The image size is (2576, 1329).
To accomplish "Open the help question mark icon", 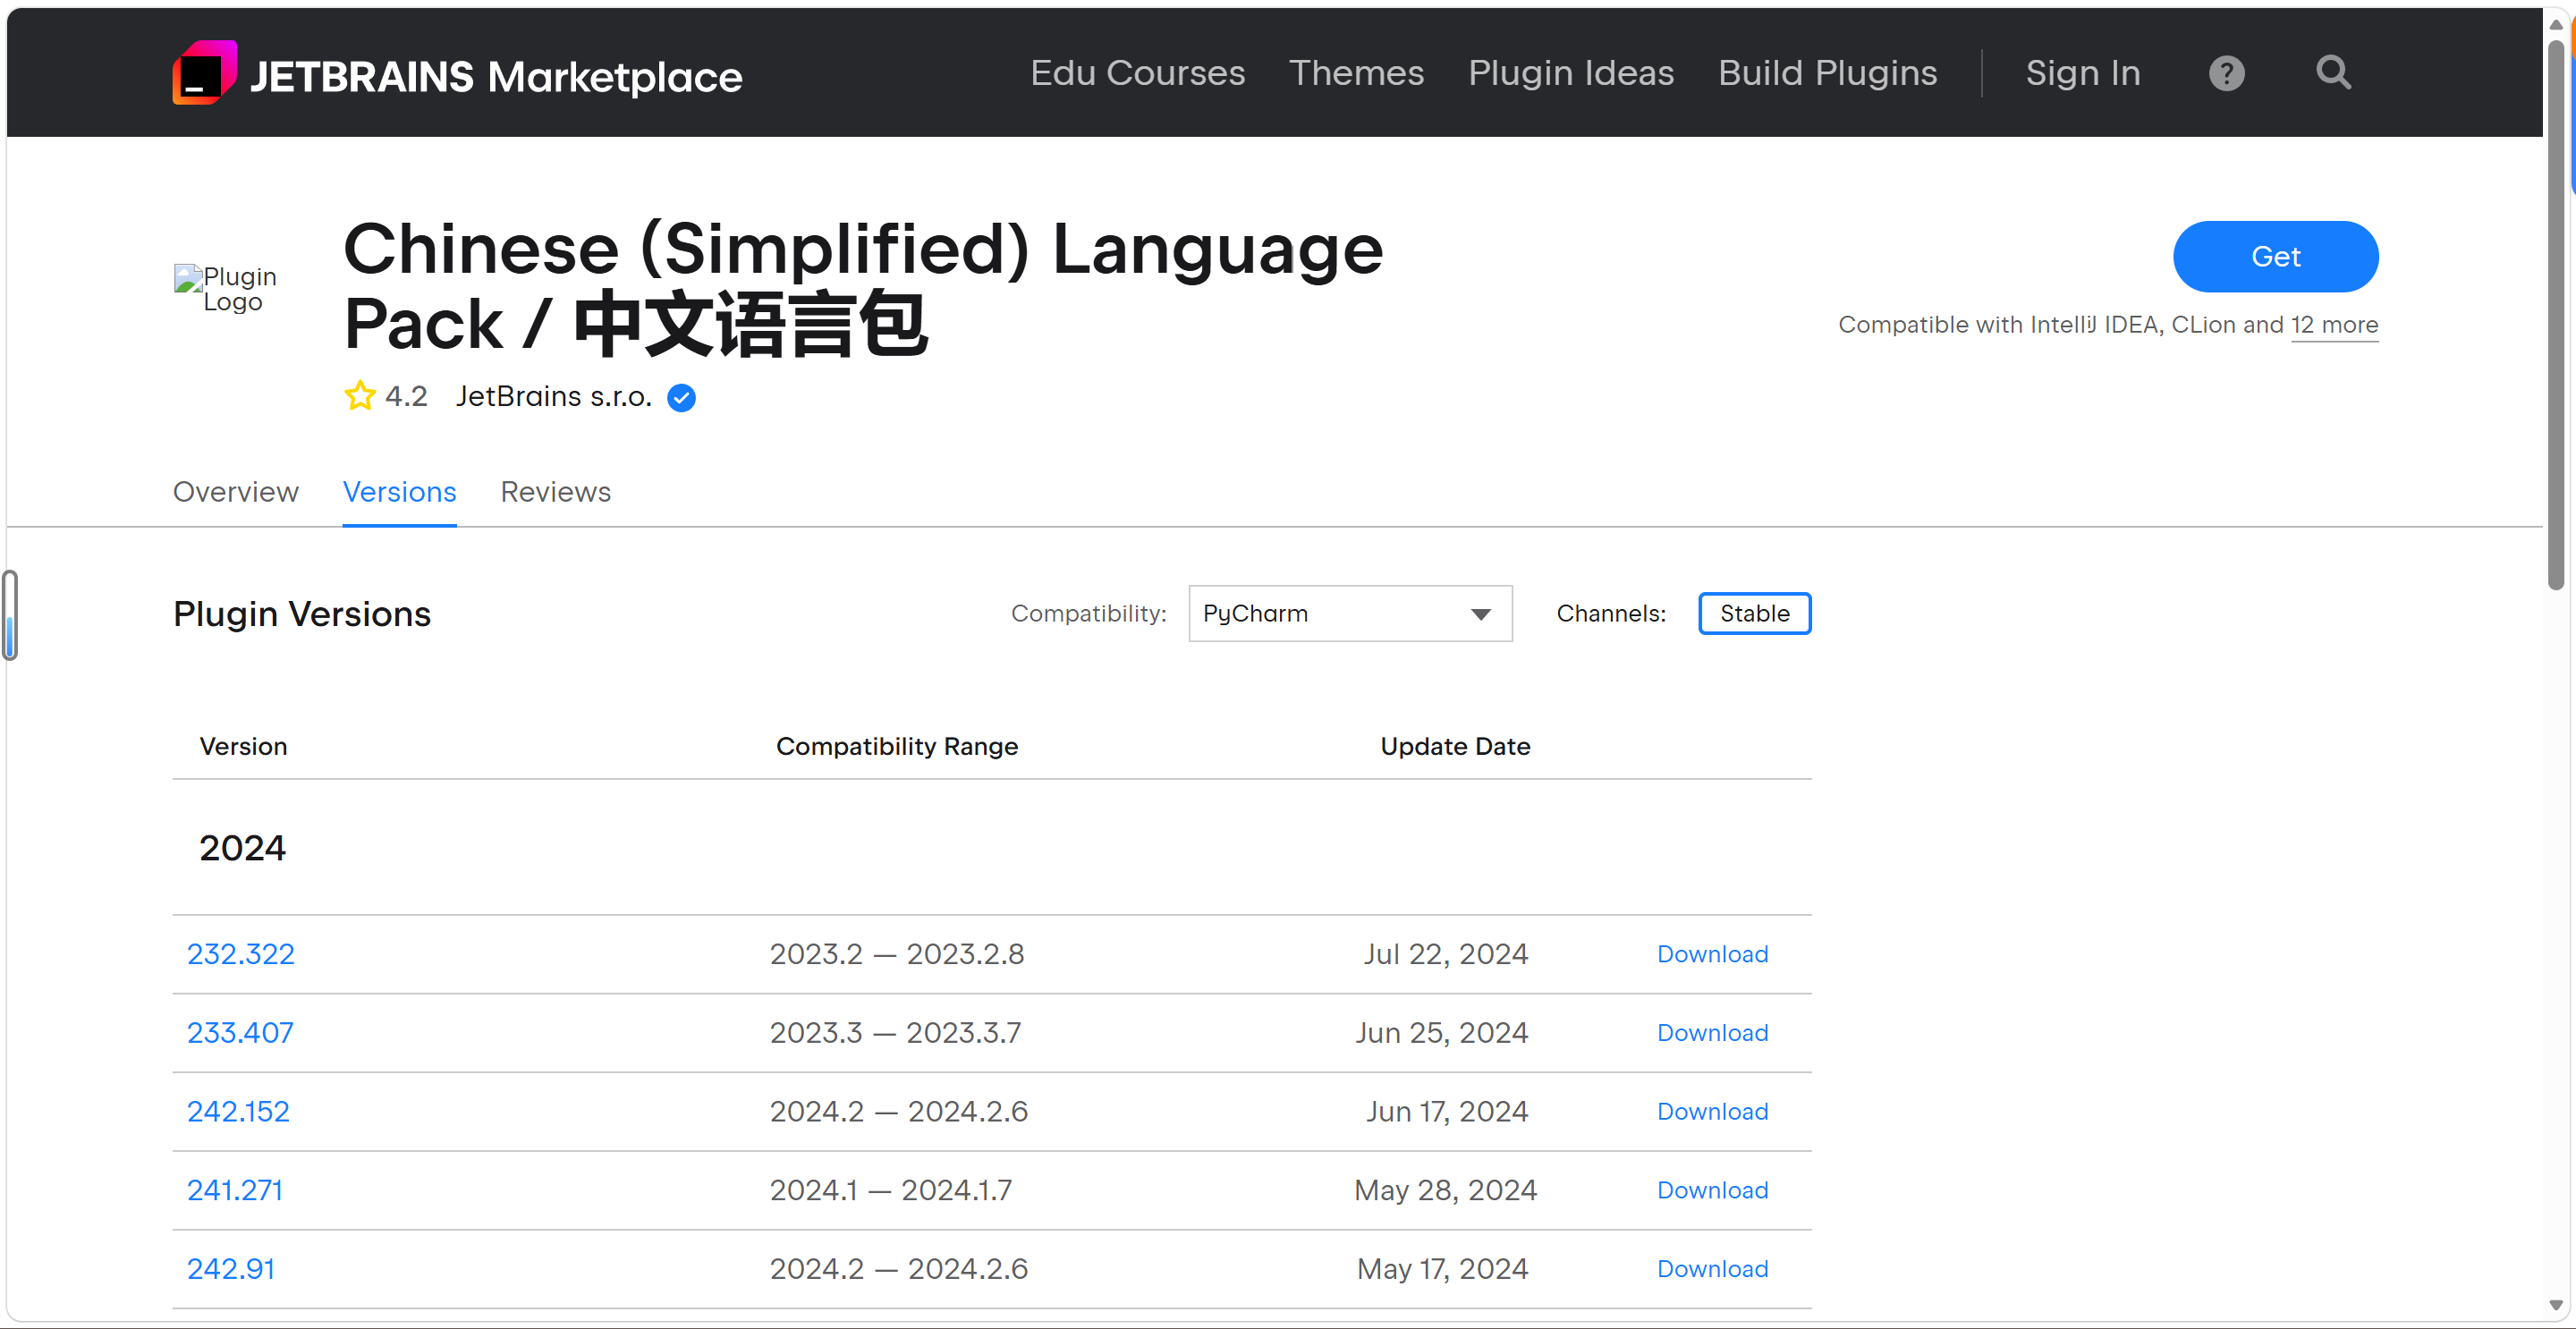I will [2226, 73].
